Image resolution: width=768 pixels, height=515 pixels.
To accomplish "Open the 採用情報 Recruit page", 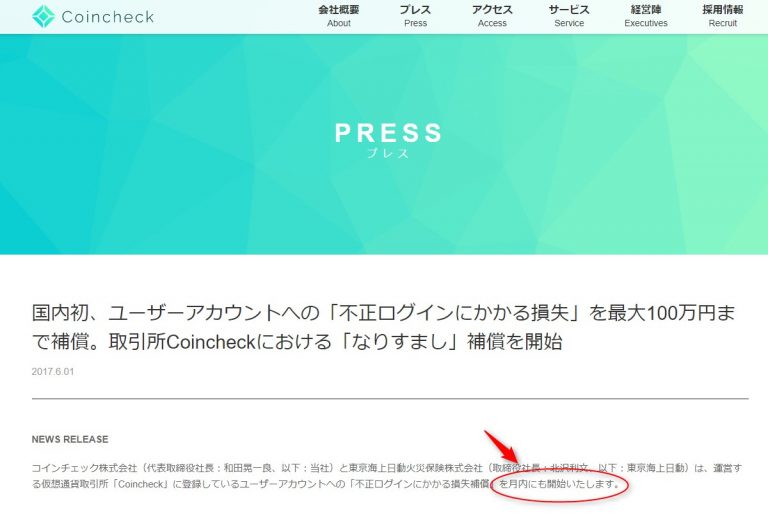I will 722,16.
